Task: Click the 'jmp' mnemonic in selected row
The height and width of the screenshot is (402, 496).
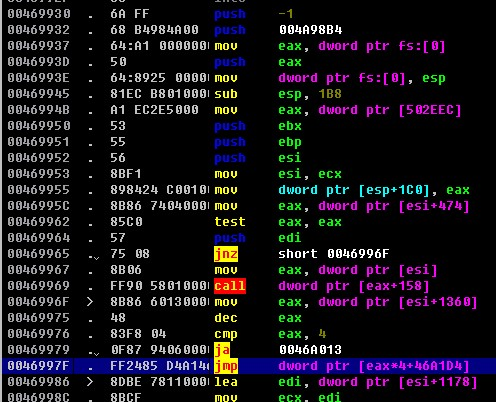Action: coord(226,366)
